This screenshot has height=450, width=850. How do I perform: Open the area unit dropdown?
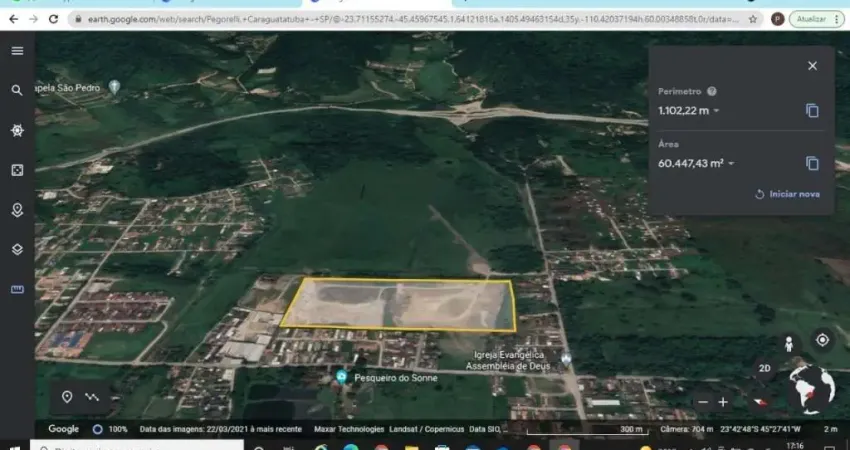731,164
